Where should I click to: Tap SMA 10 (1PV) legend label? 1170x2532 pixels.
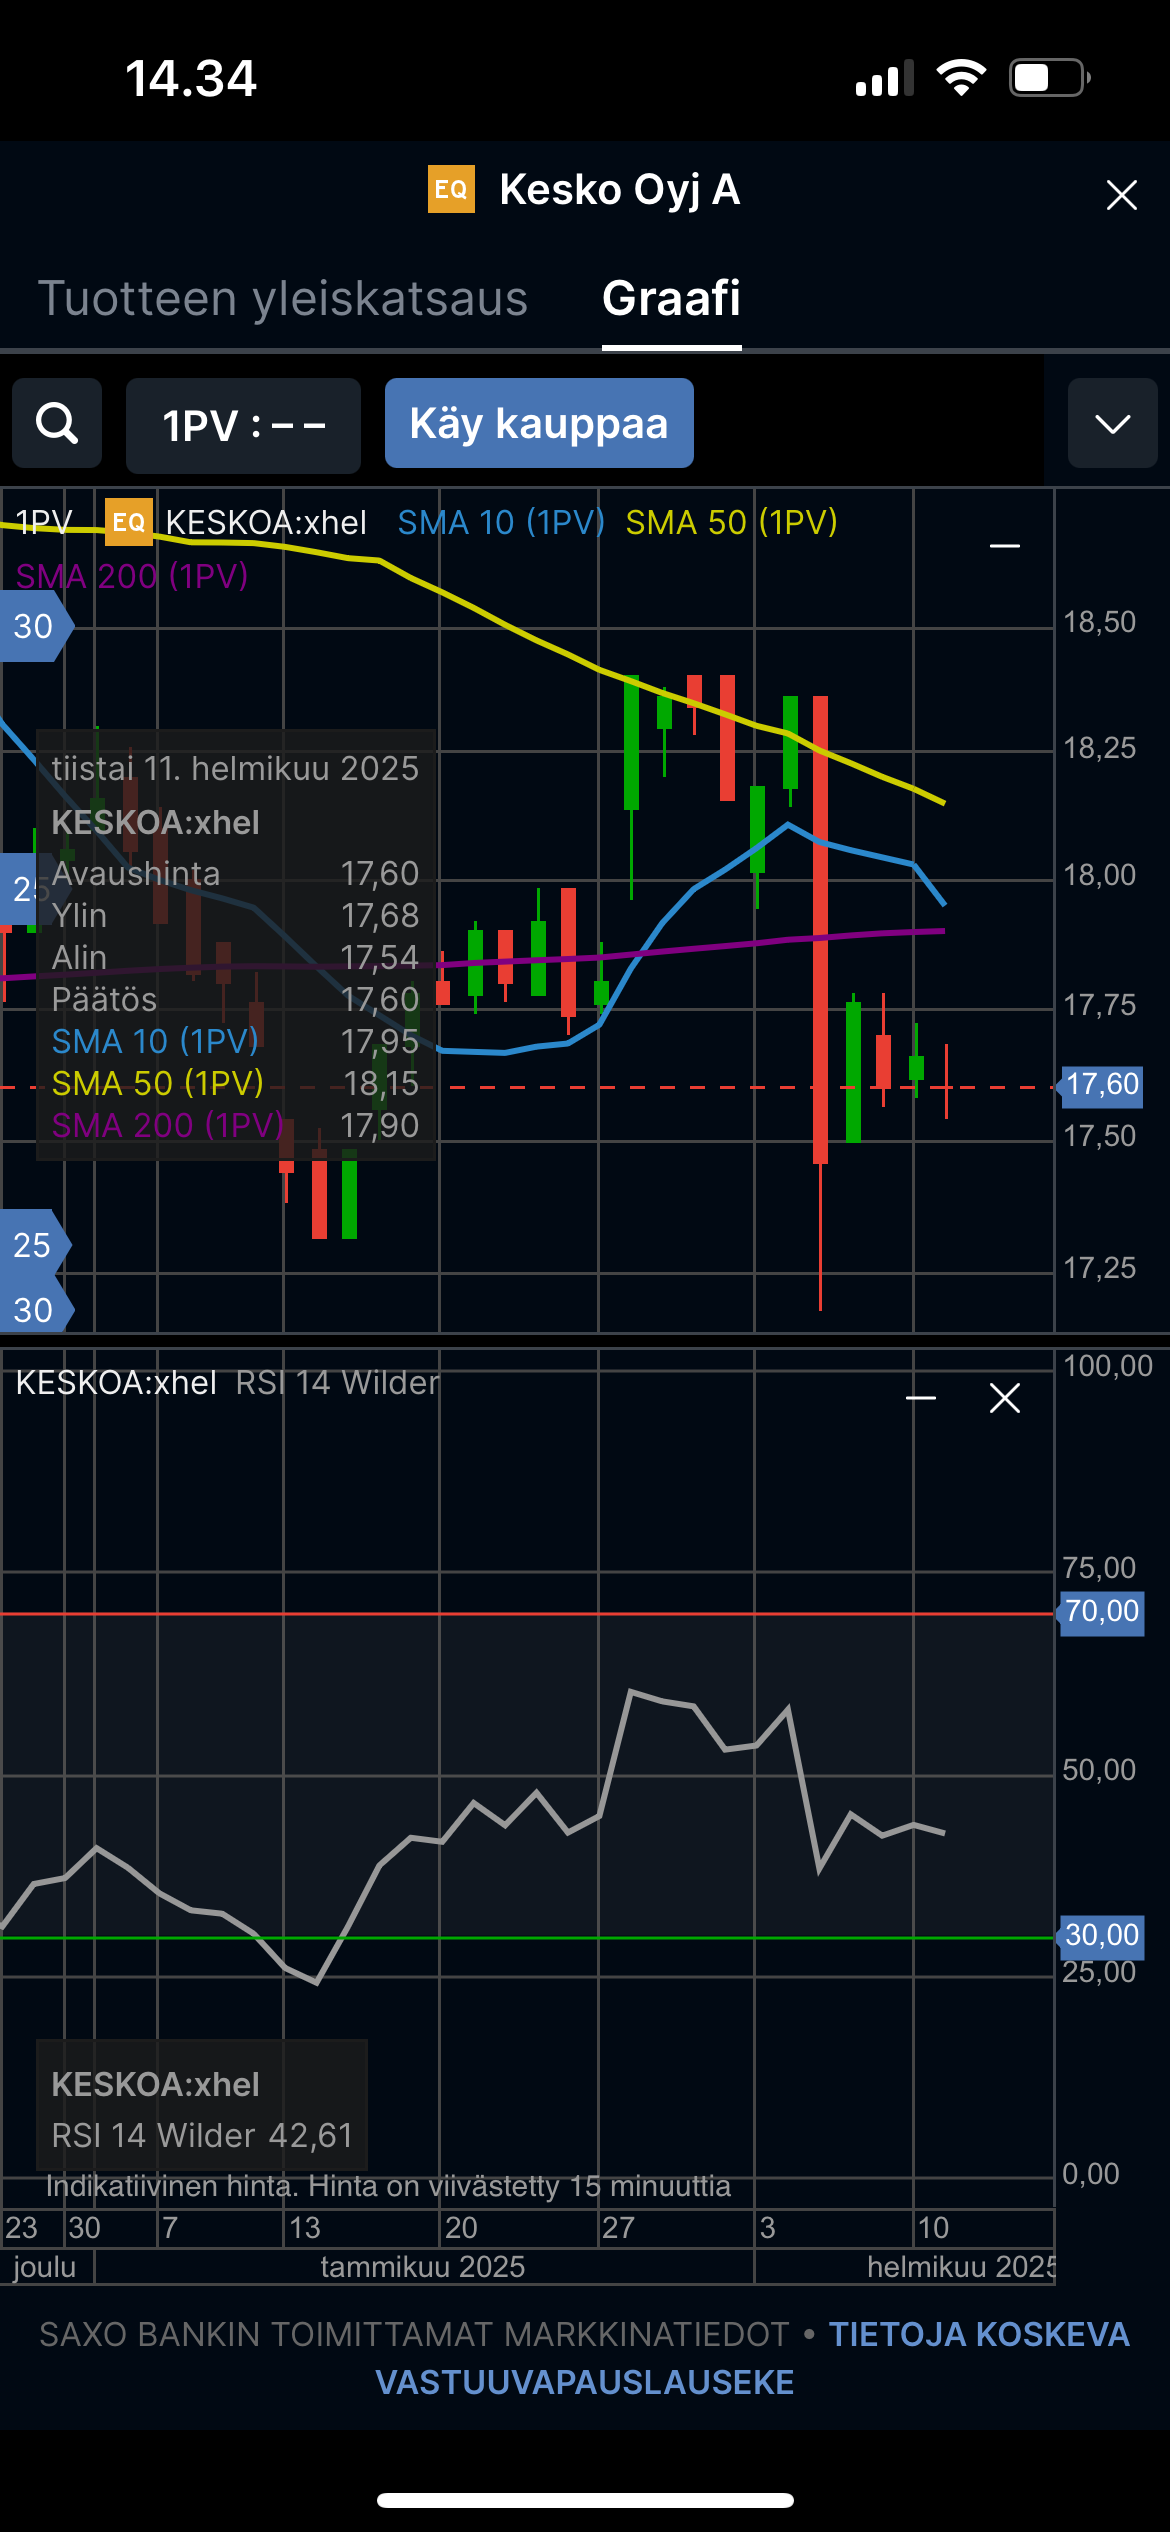click(x=501, y=522)
